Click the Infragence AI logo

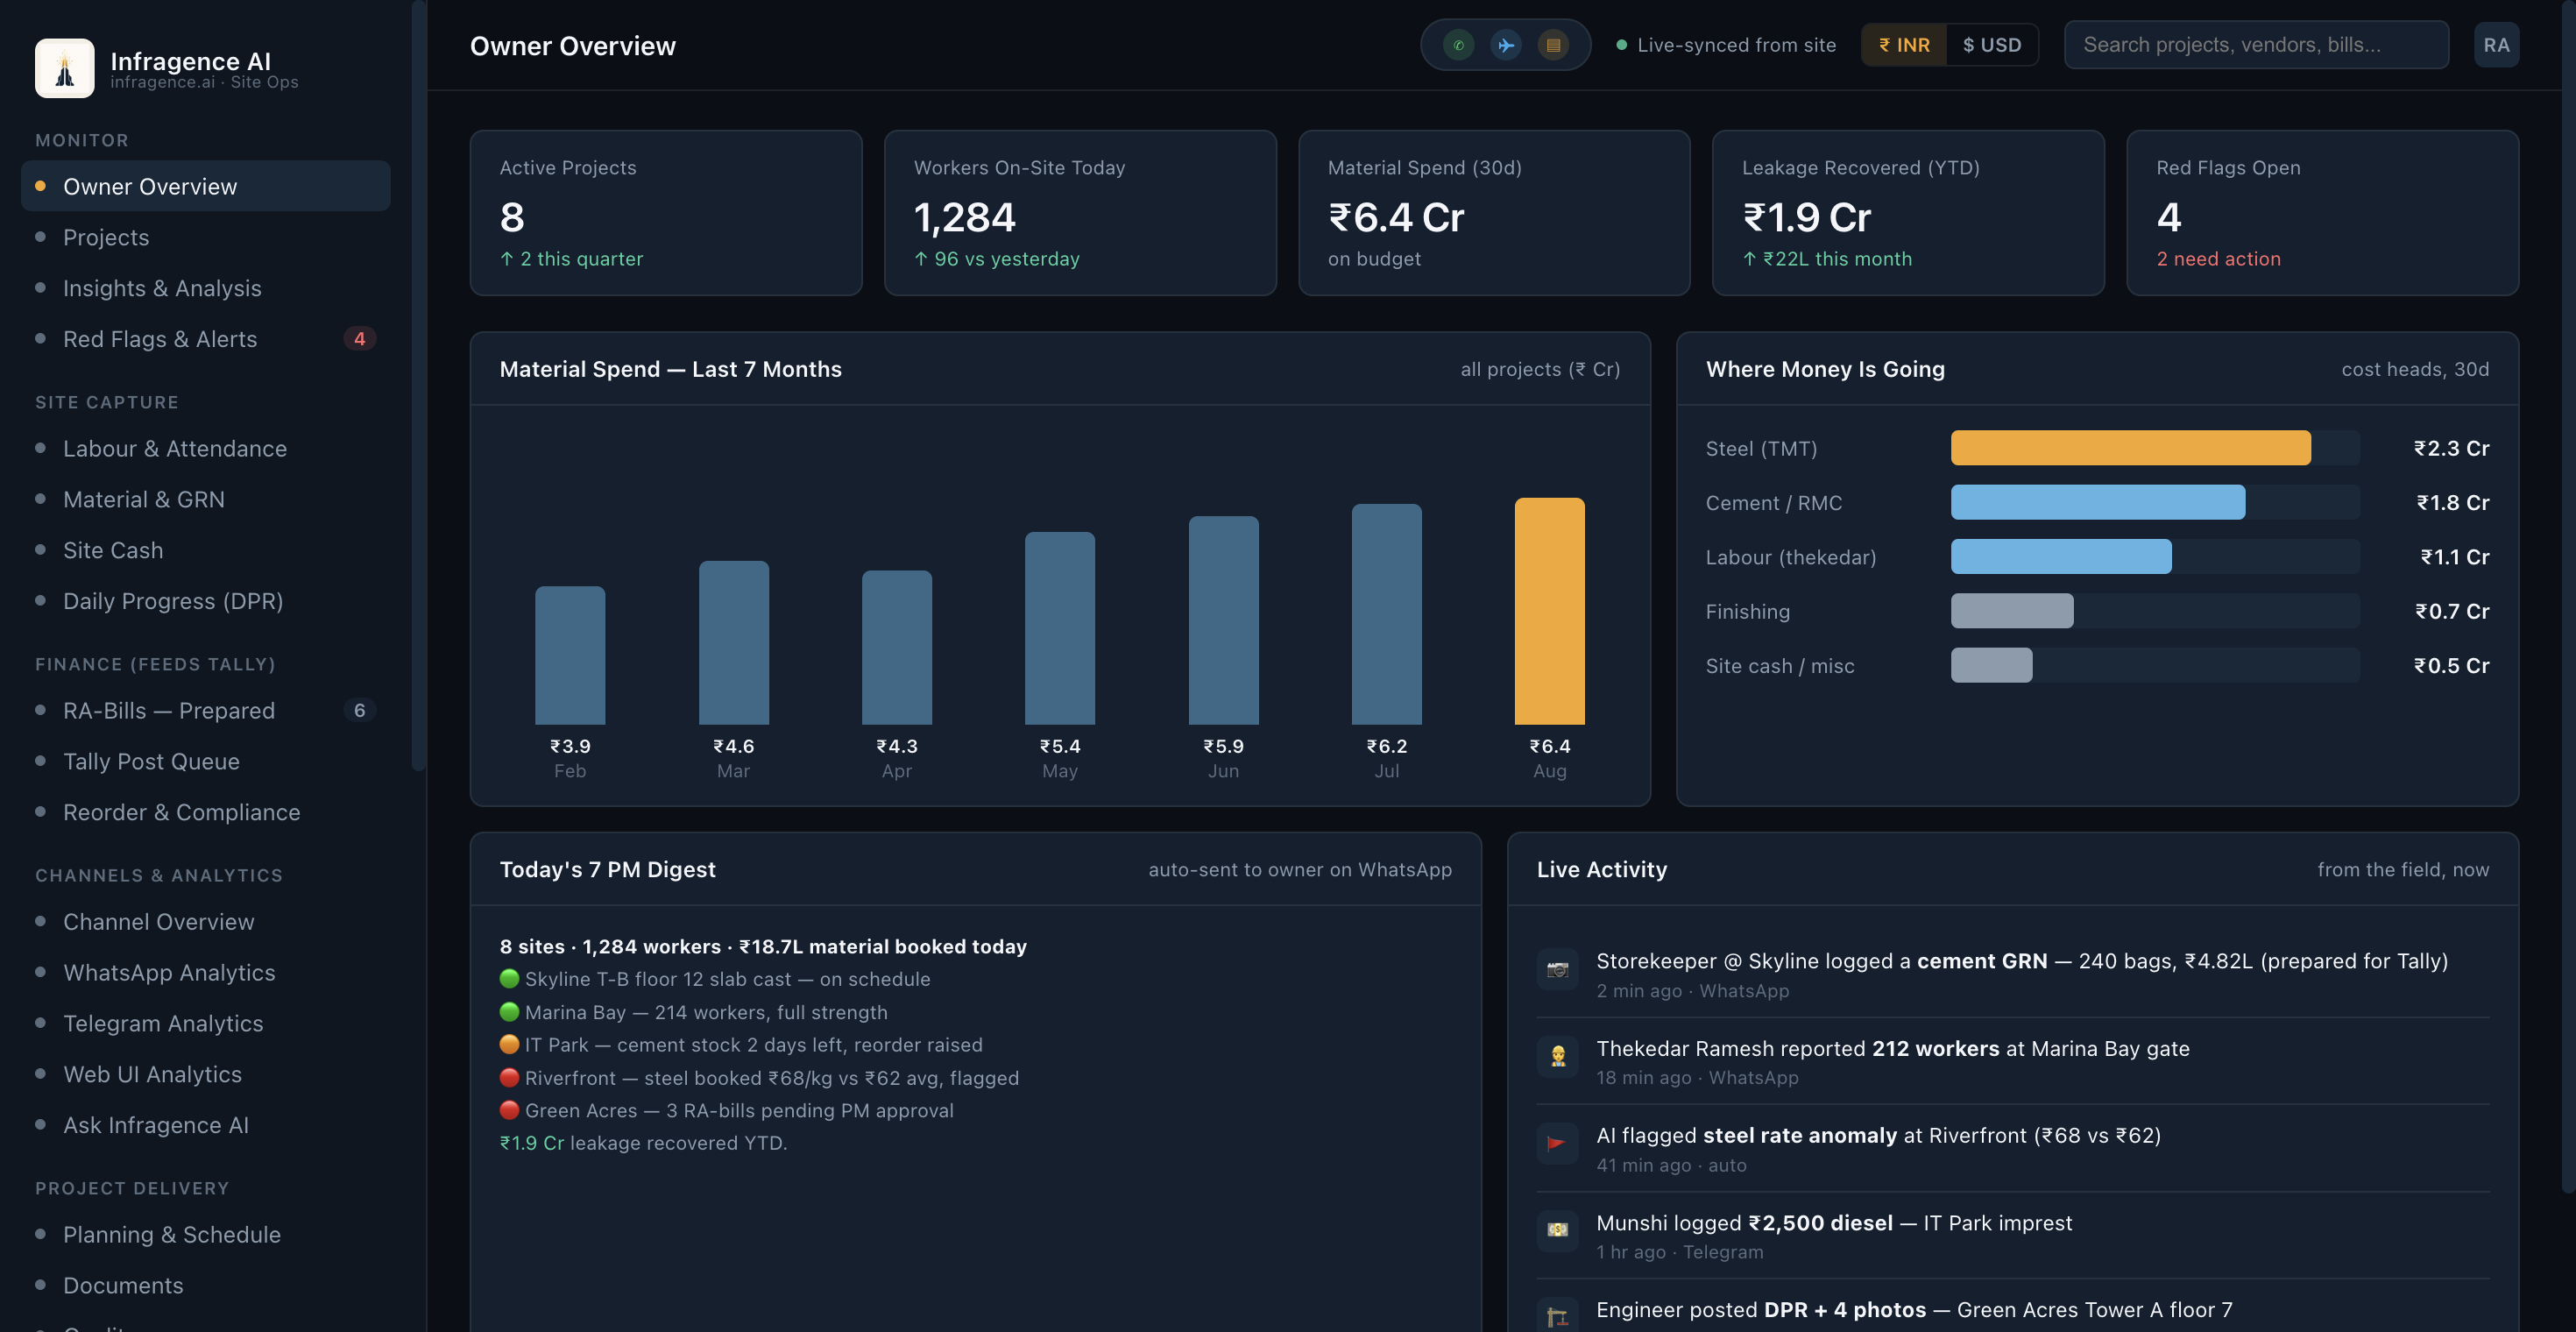[x=65, y=68]
